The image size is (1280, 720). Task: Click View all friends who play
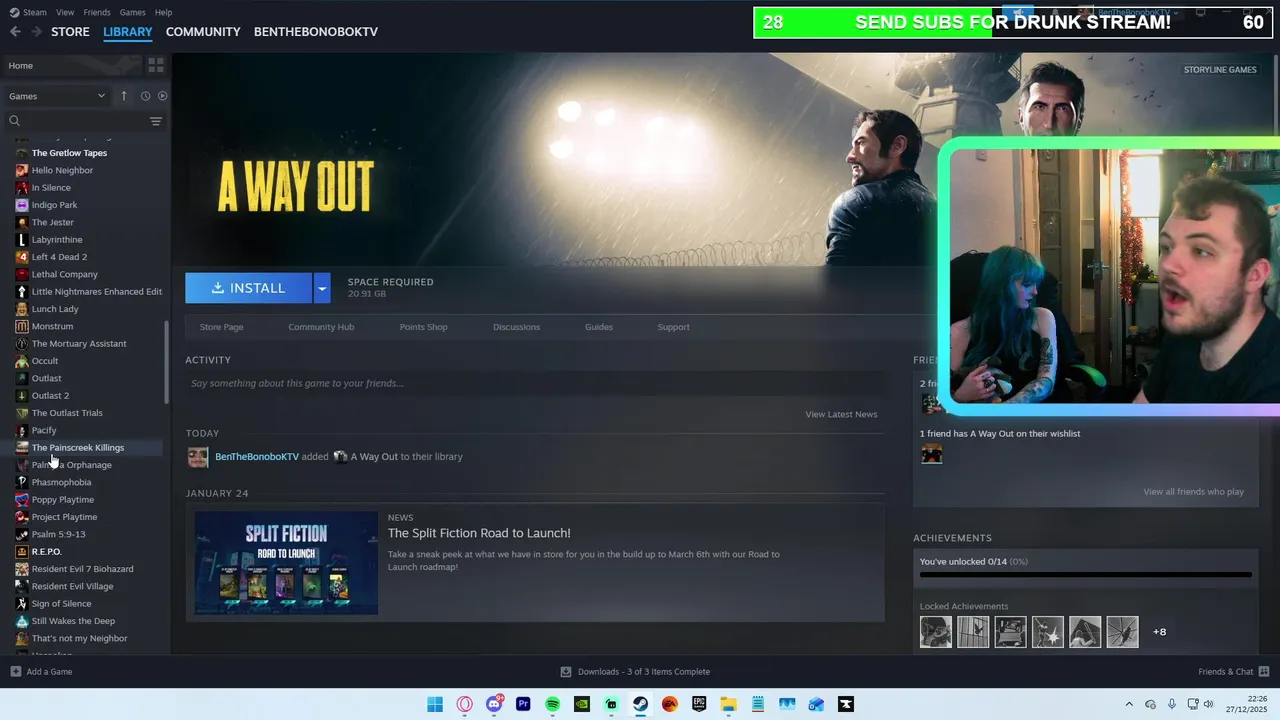pyautogui.click(x=1193, y=492)
